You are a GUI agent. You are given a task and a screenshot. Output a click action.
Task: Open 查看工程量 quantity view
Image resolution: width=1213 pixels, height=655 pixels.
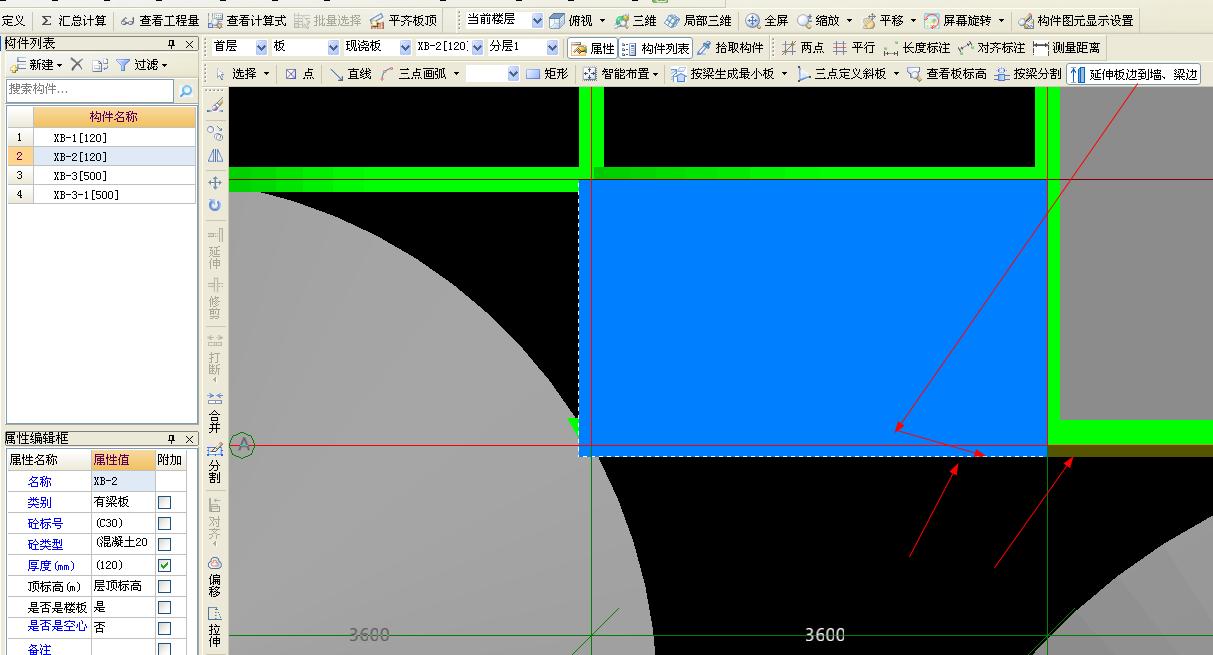[x=160, y=20]
